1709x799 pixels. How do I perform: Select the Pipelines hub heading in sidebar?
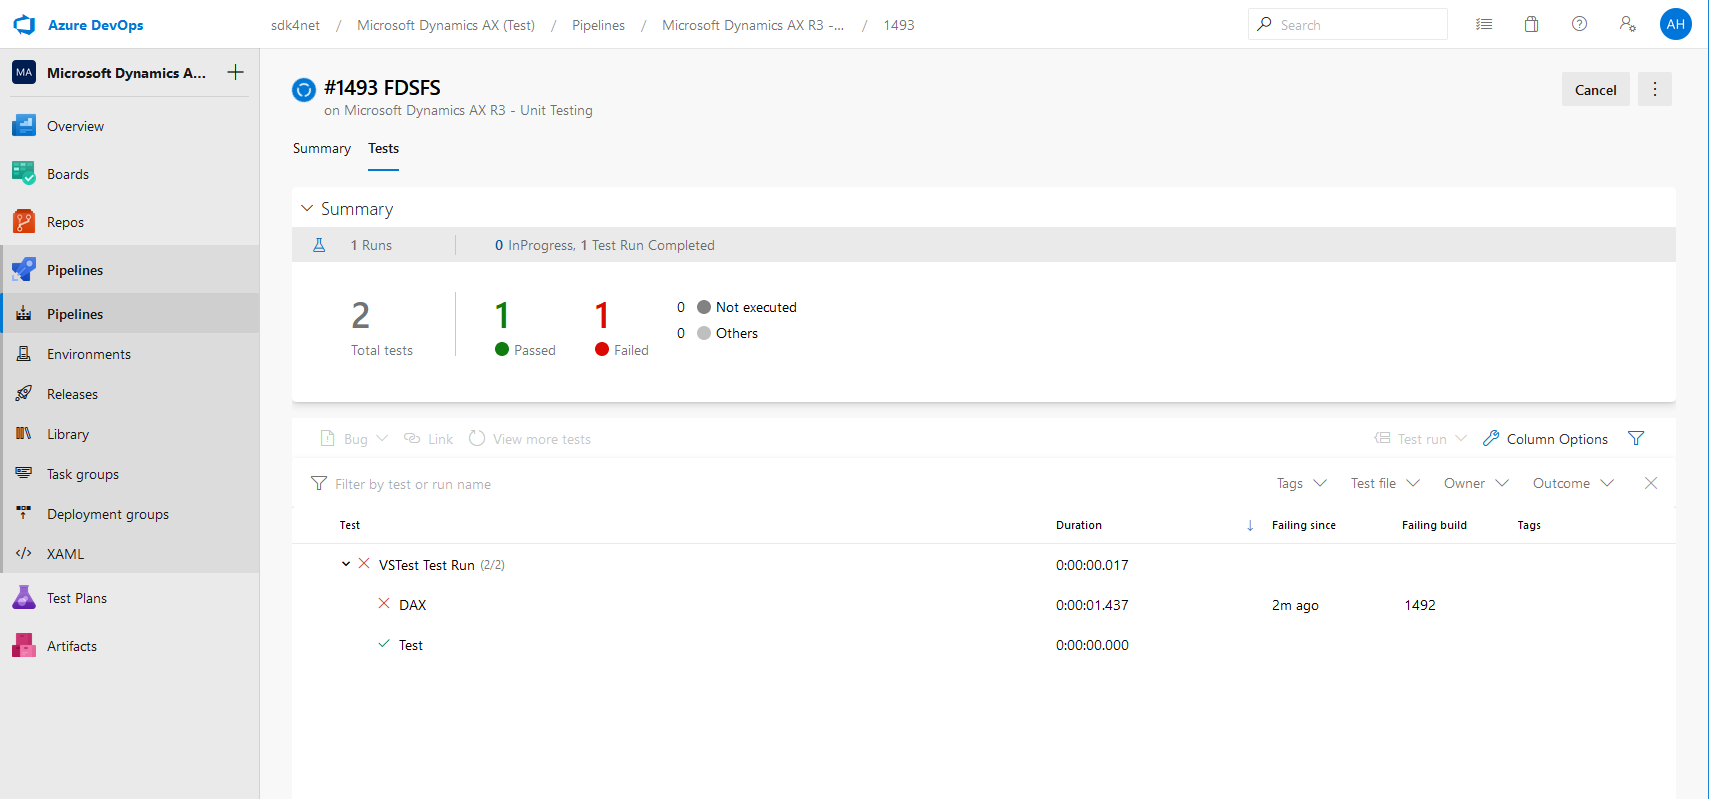pyautogui.click(x=130, y=270)
